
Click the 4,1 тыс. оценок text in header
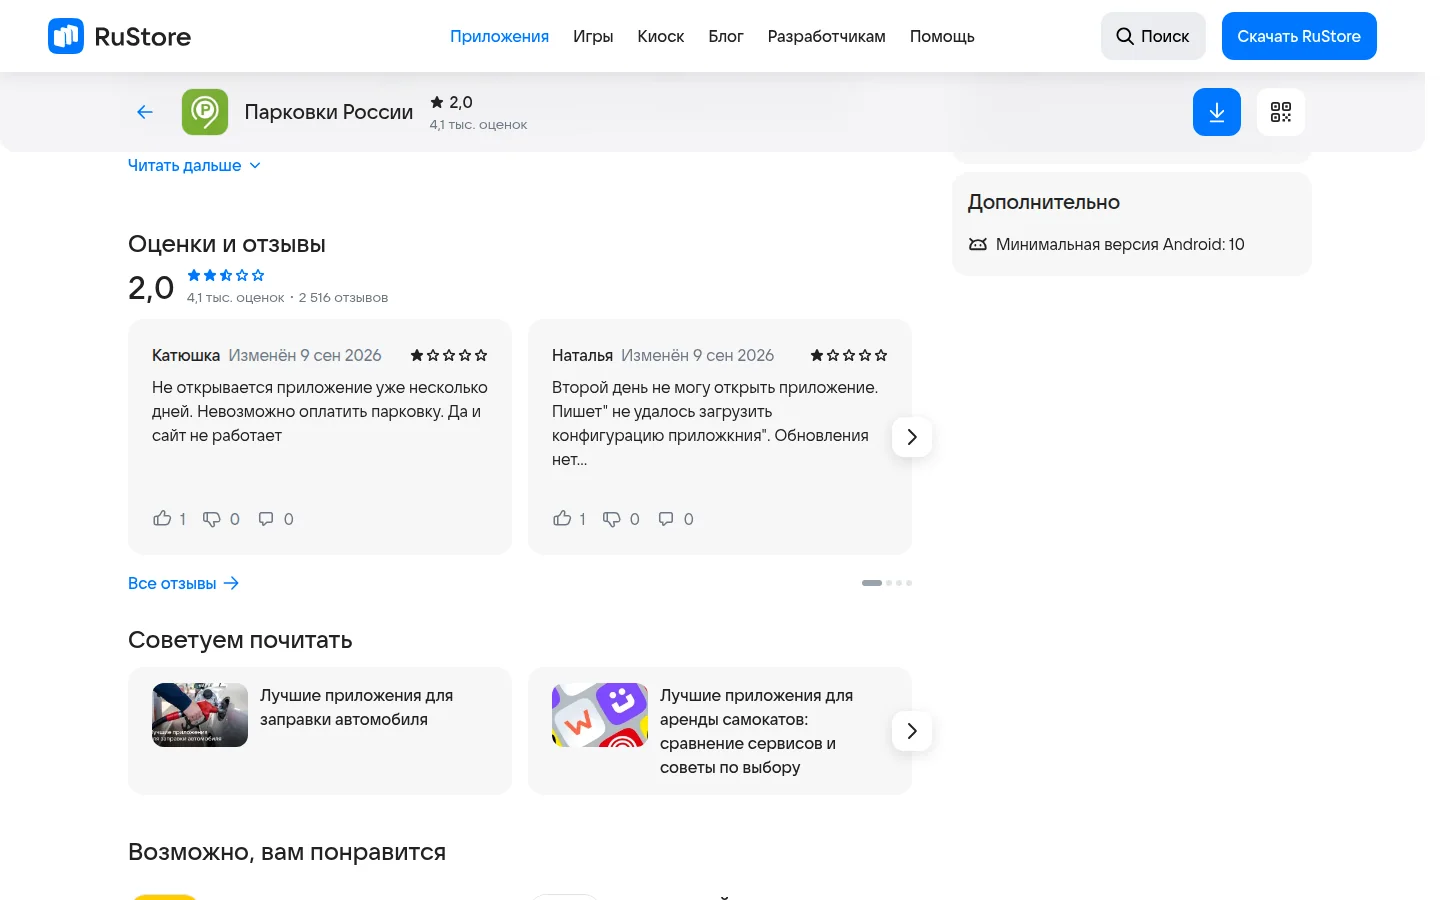(x=478, y=125)
